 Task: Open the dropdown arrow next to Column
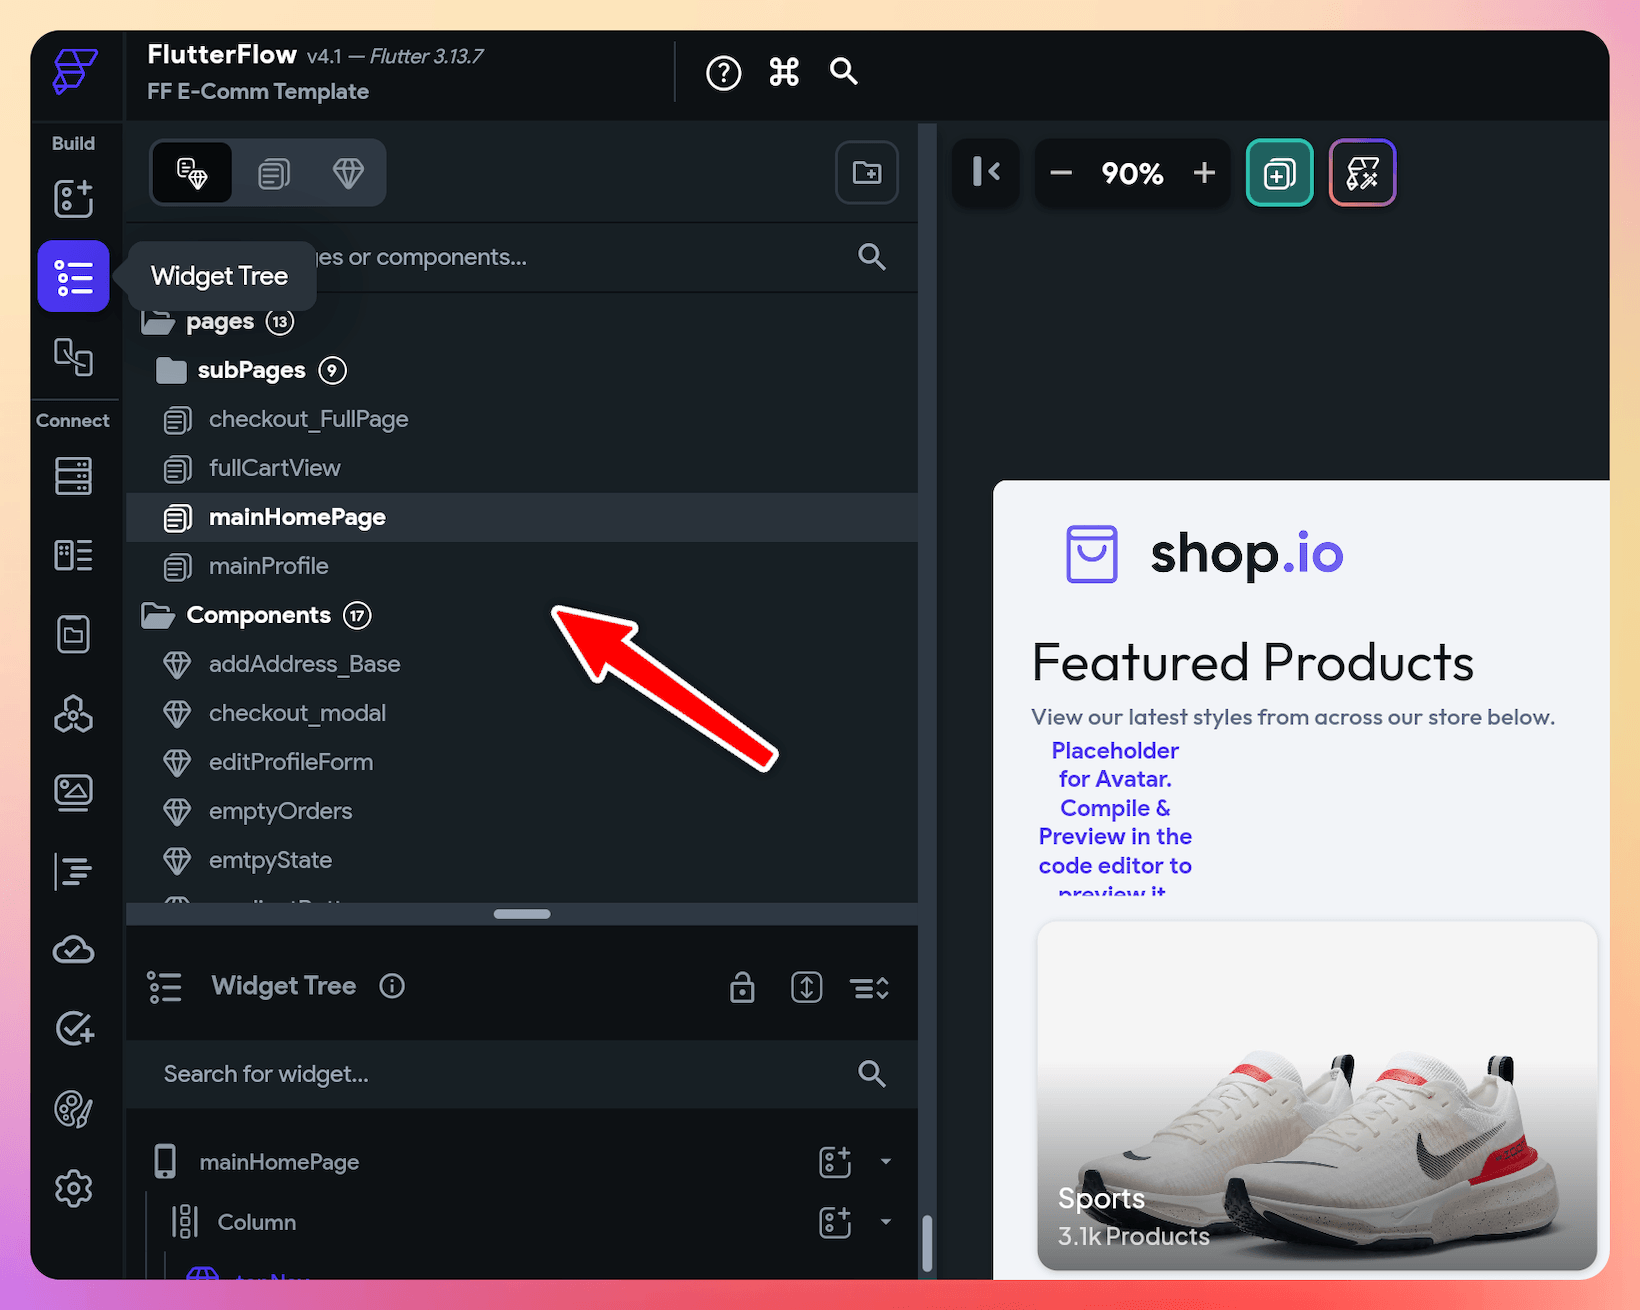[884, 1221]
